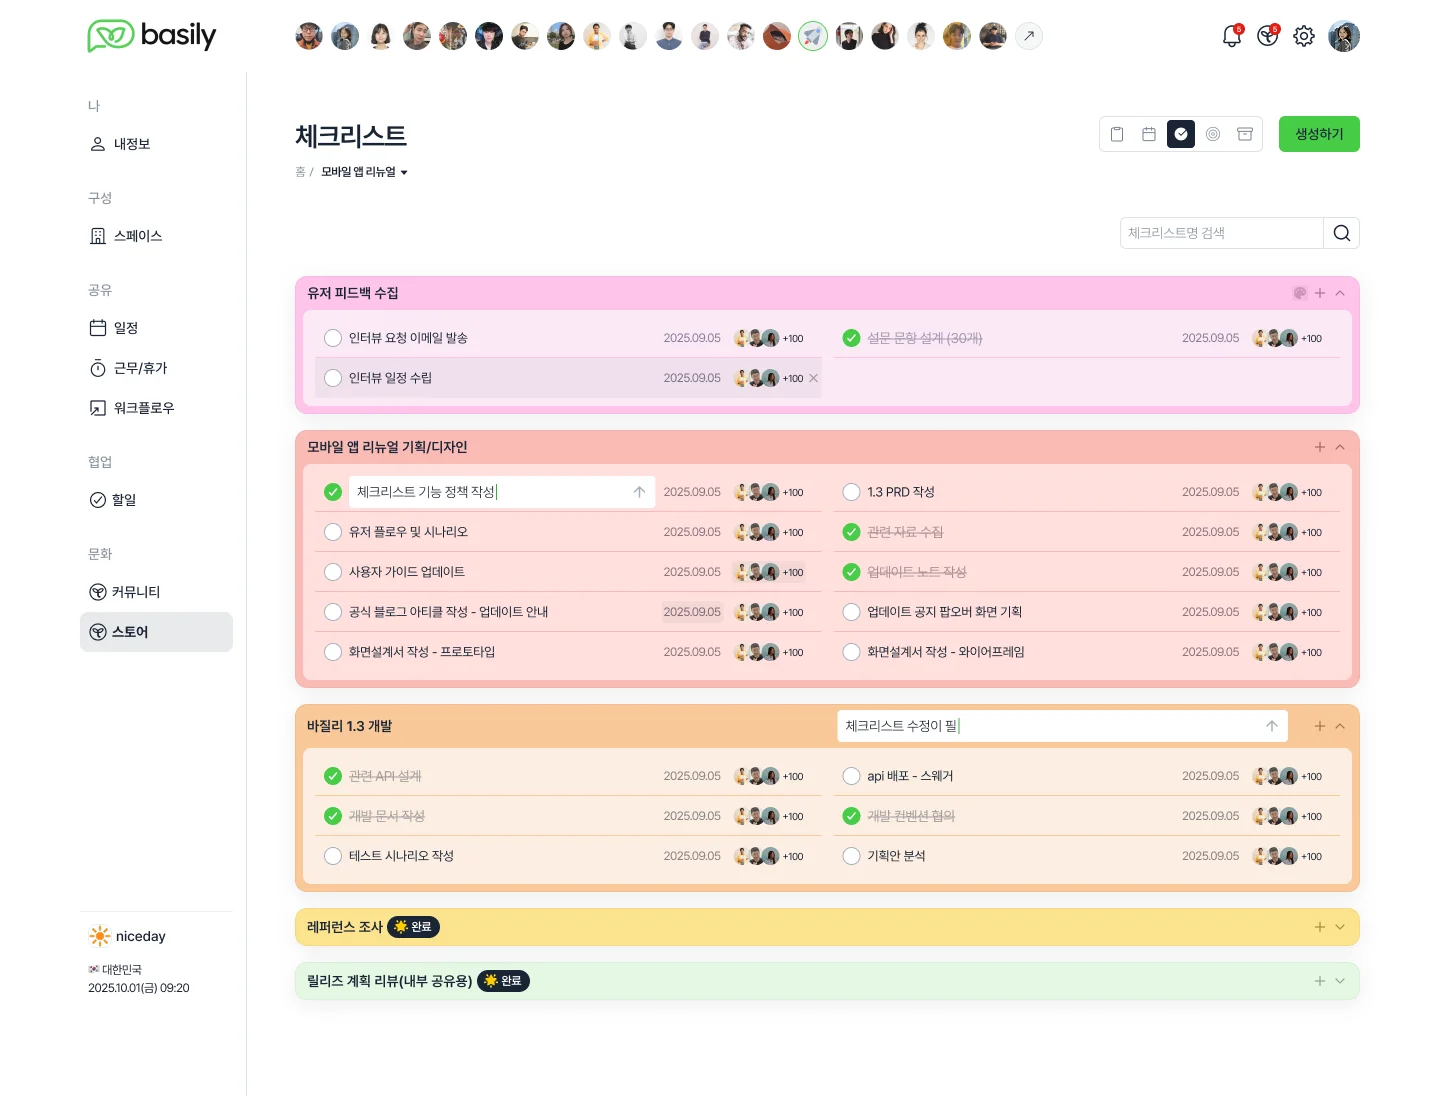Image resolution: width=1440 pixels, height=1096 pixels.
Task: Click the sprout icon with red badge
Action: 1267,37
